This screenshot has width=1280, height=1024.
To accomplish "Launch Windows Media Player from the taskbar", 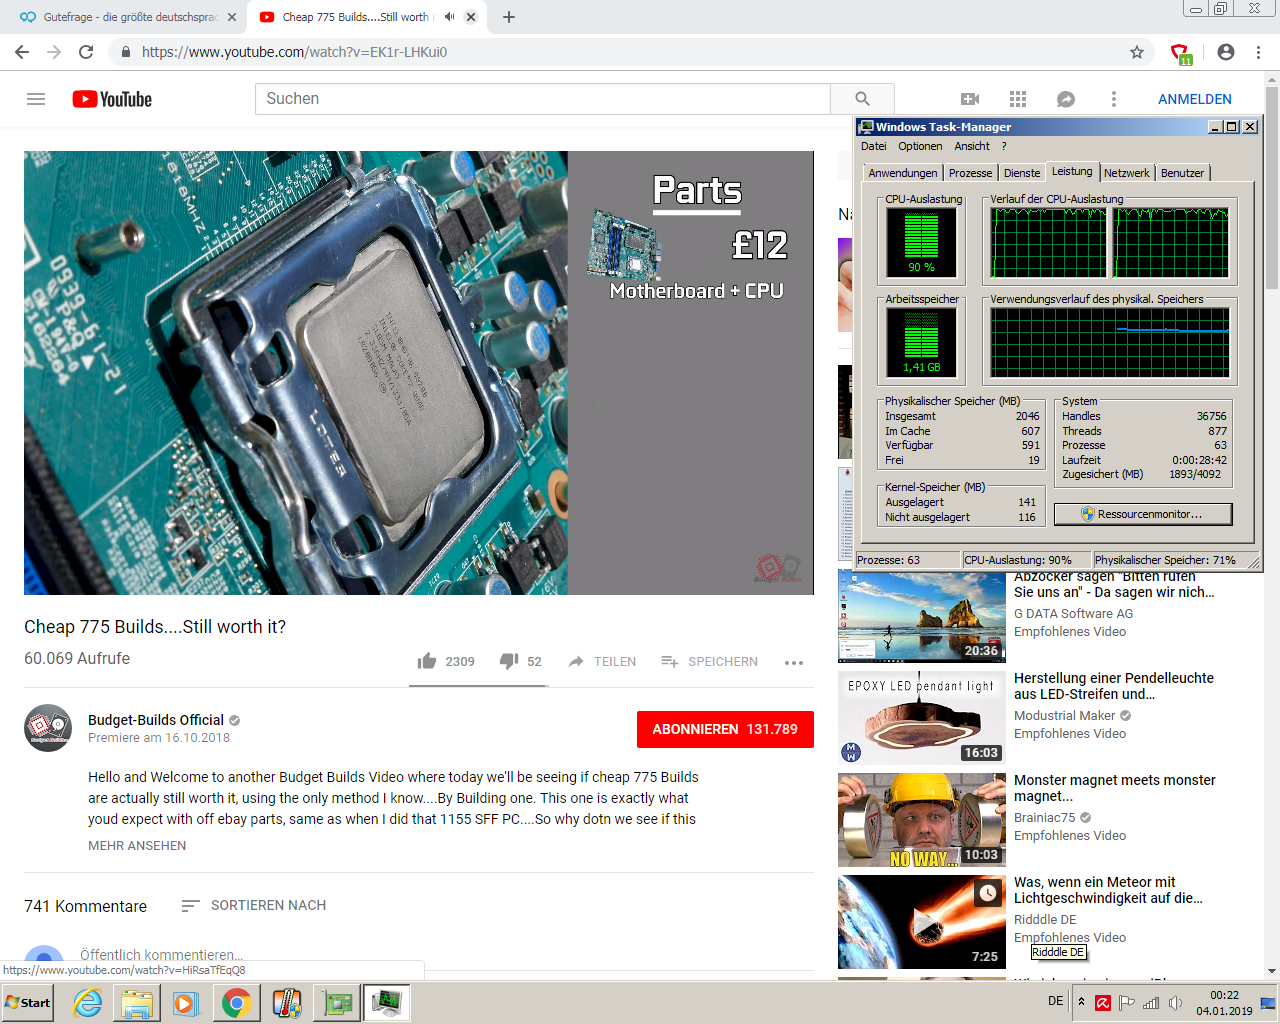I will tap(186, 1003).
